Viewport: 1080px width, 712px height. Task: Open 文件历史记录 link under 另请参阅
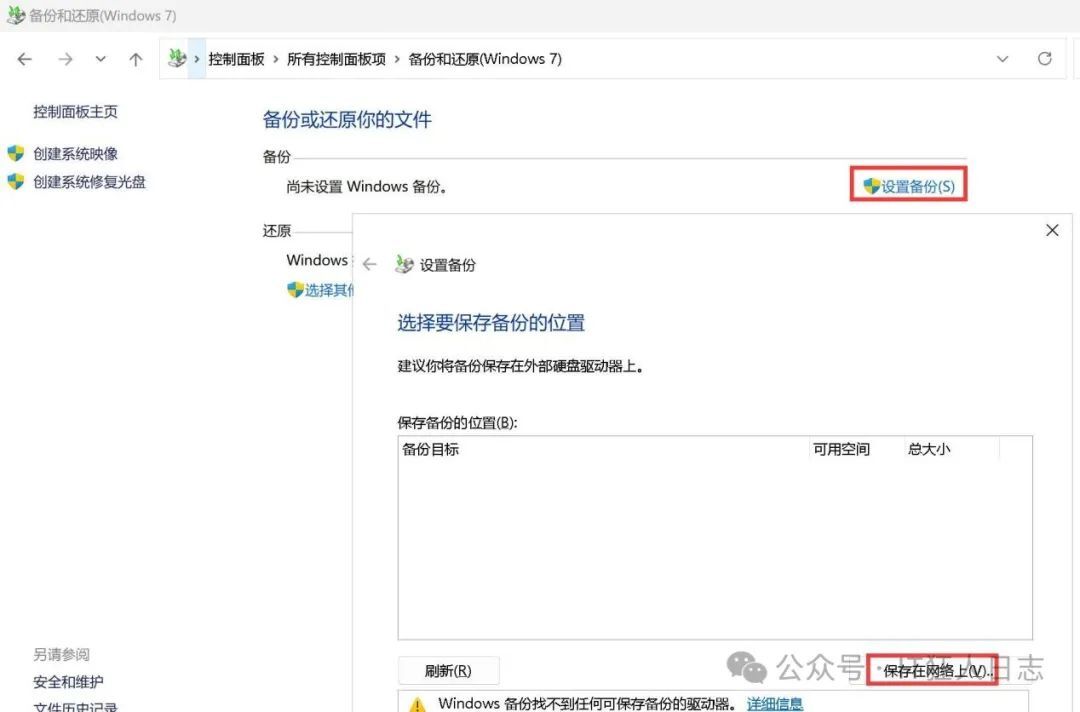[x=75, y=706]
